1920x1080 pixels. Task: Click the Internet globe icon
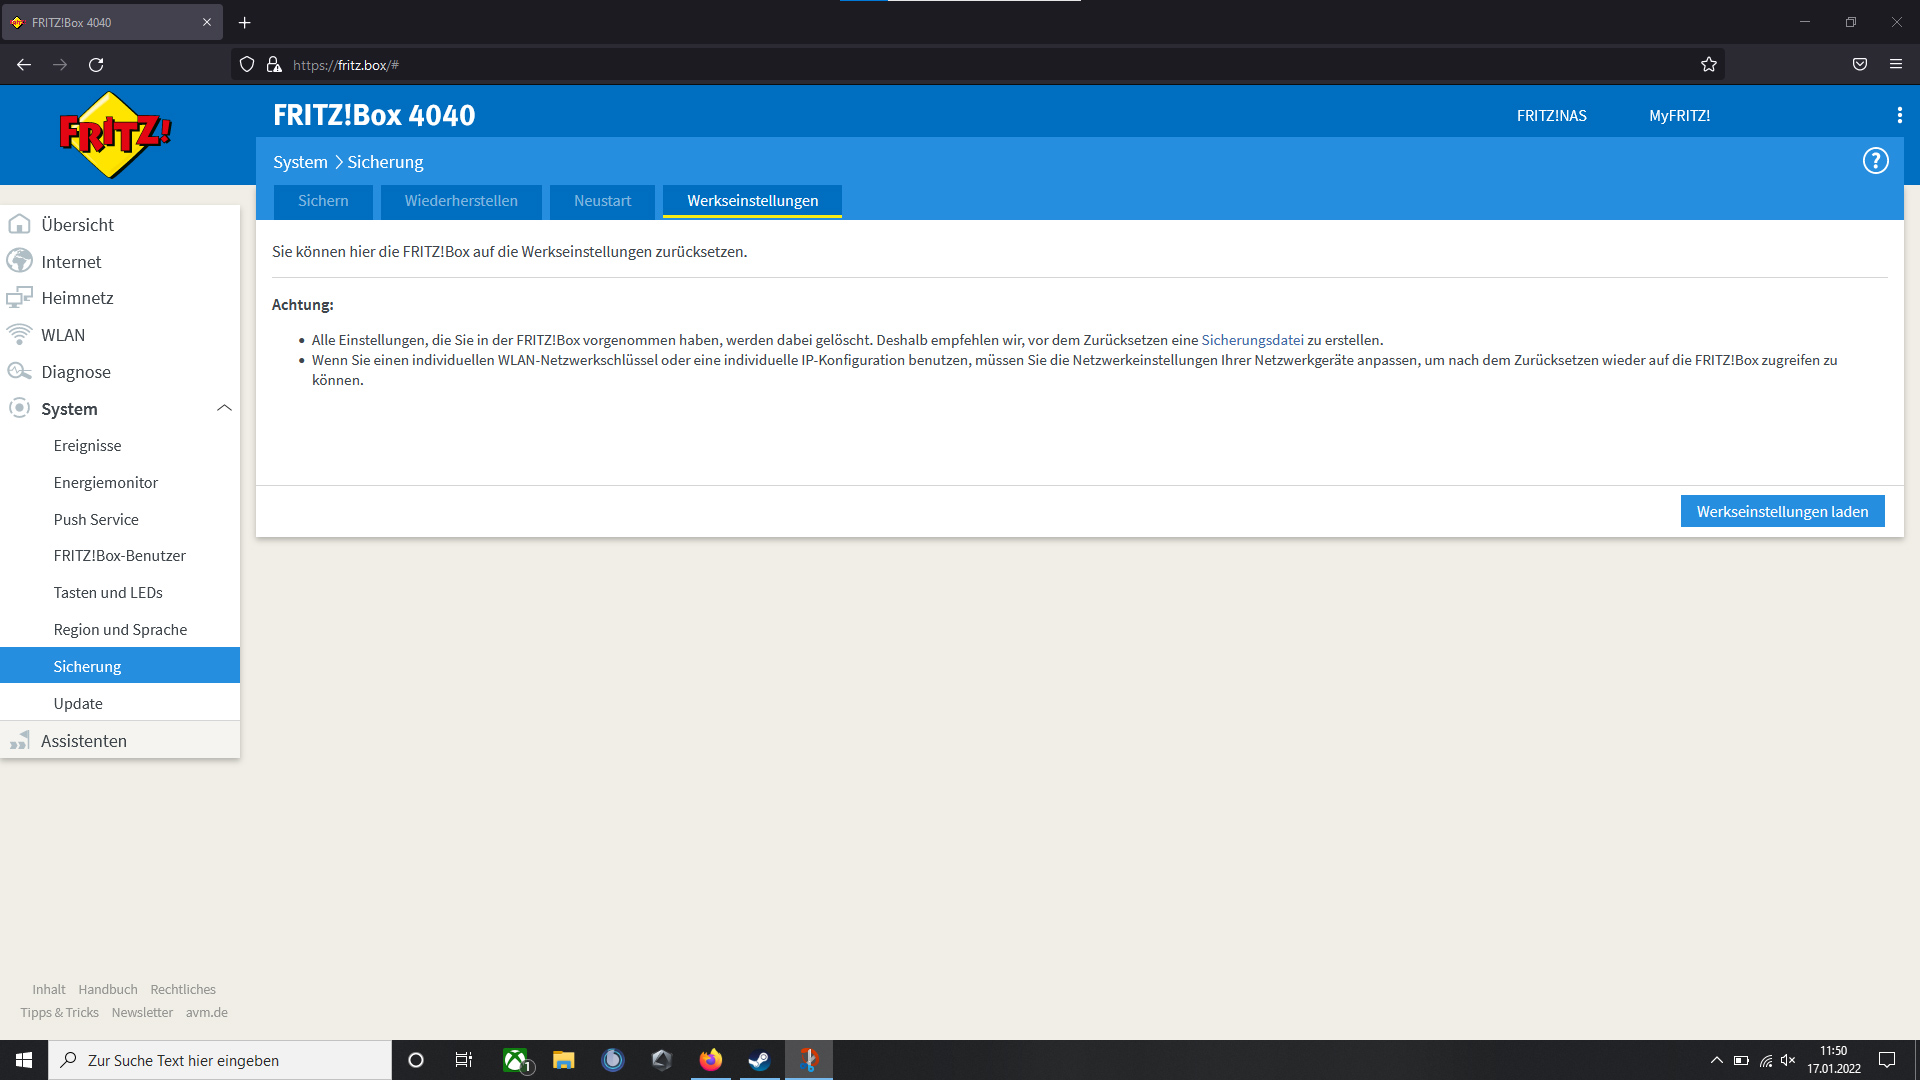point(19,261)
